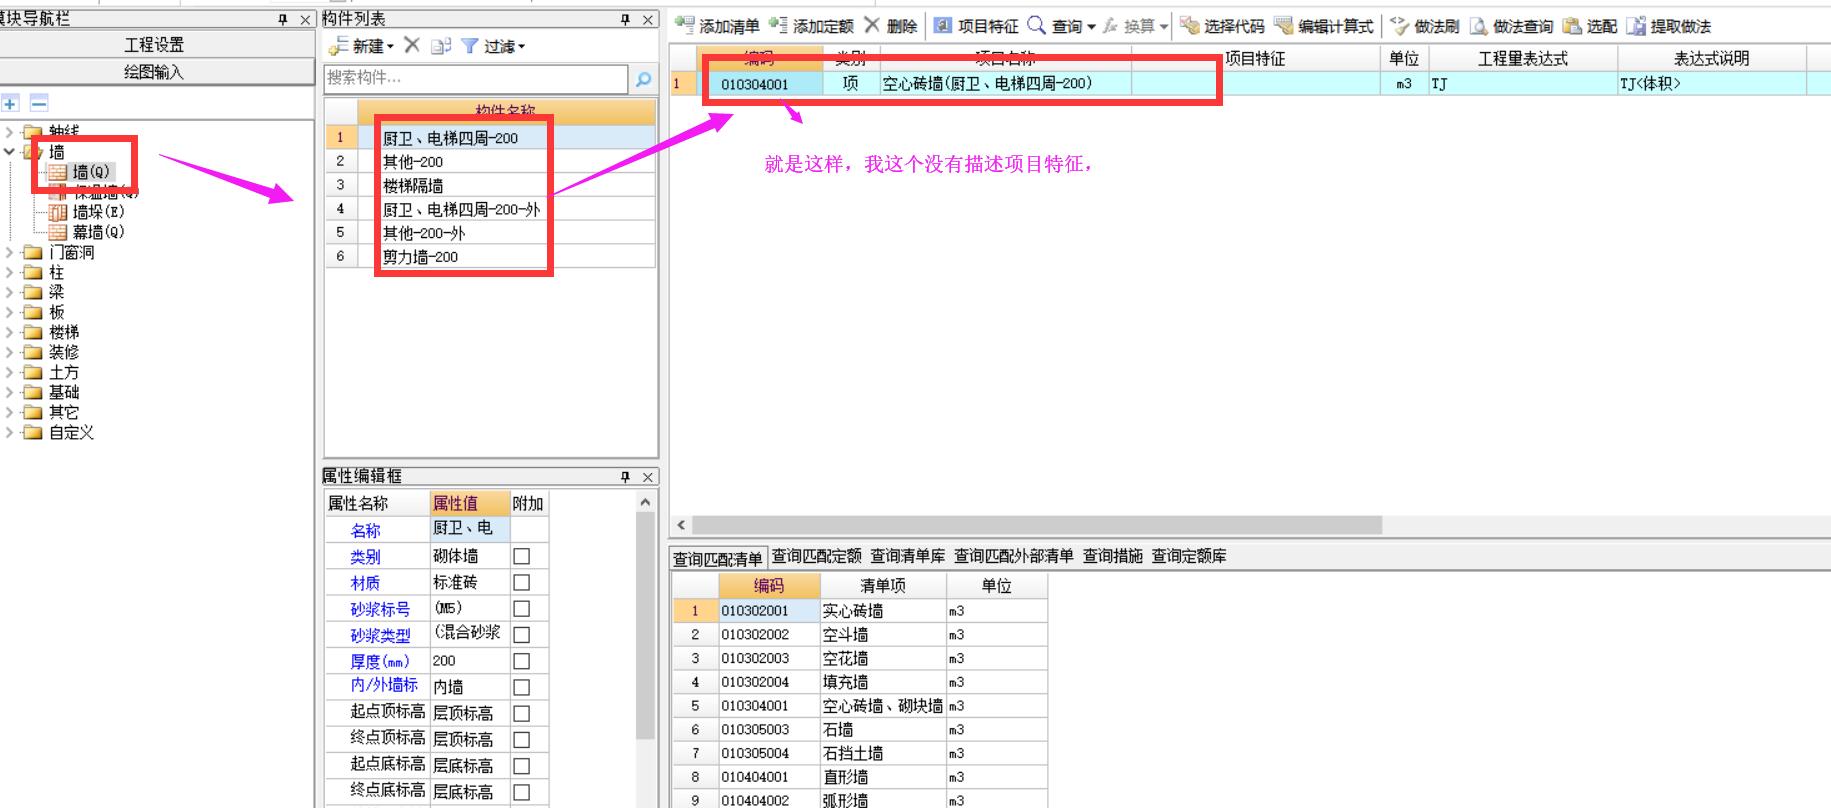Viewport: 1831px width, 808px height.
Task: Click the 做法查询 toolbar icon
Action: pyautogui.click(x=1478, y=26)
